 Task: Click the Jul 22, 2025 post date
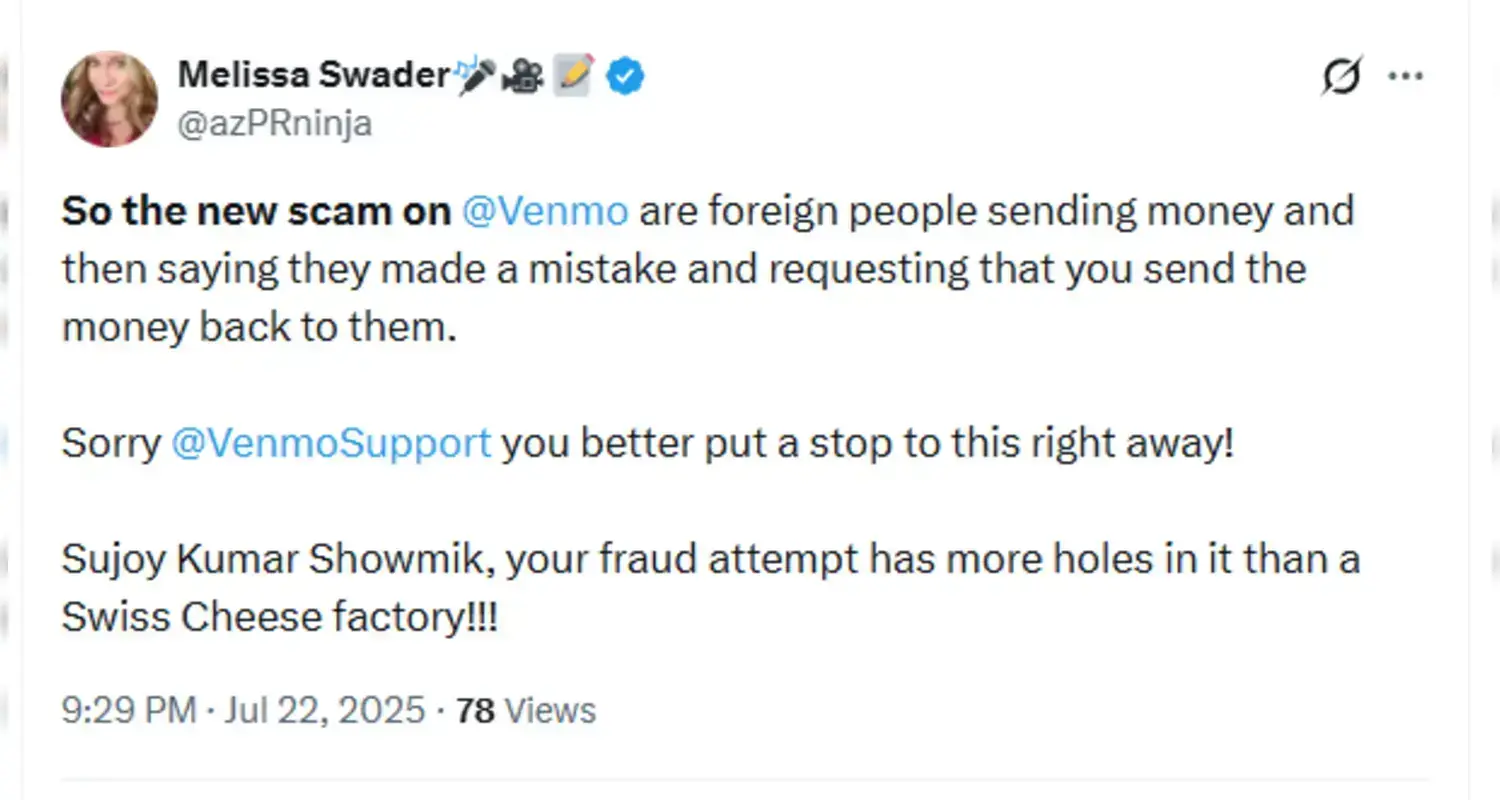[324, 710]
